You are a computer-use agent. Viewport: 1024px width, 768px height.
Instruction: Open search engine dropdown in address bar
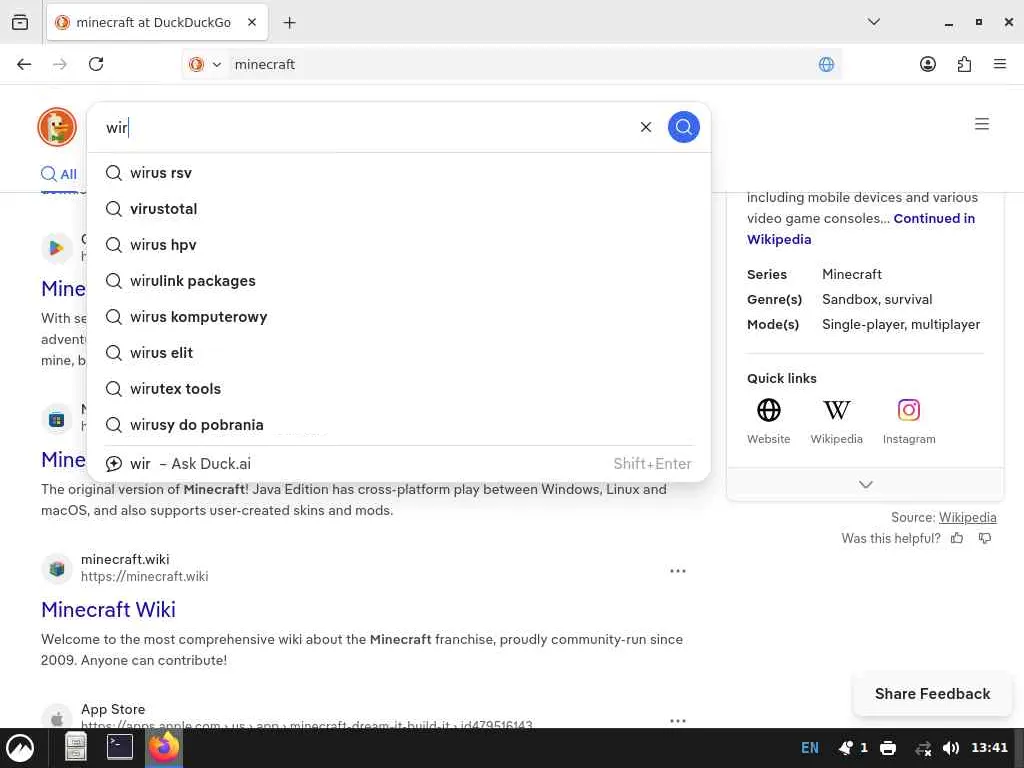tap(206, 64)
